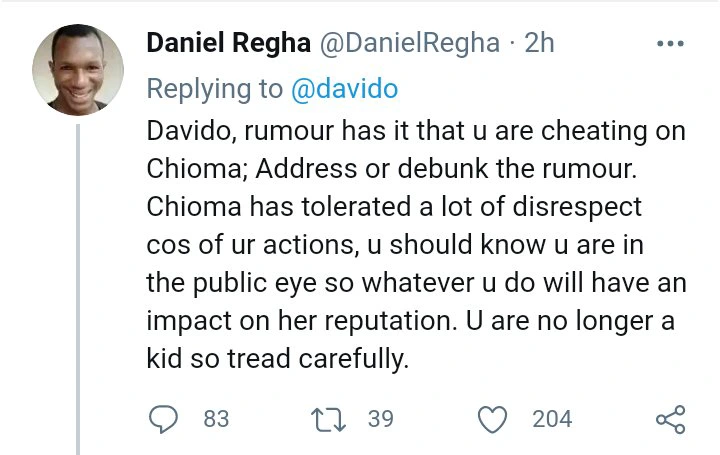This screenshot has height=455, width=720.
Task: Open the three-dot more options menu
Action: click(x=670, y=44)
